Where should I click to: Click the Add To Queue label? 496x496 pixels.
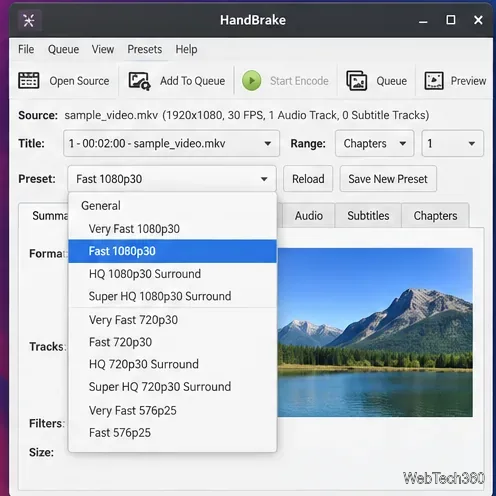click(x=192, y=81)
